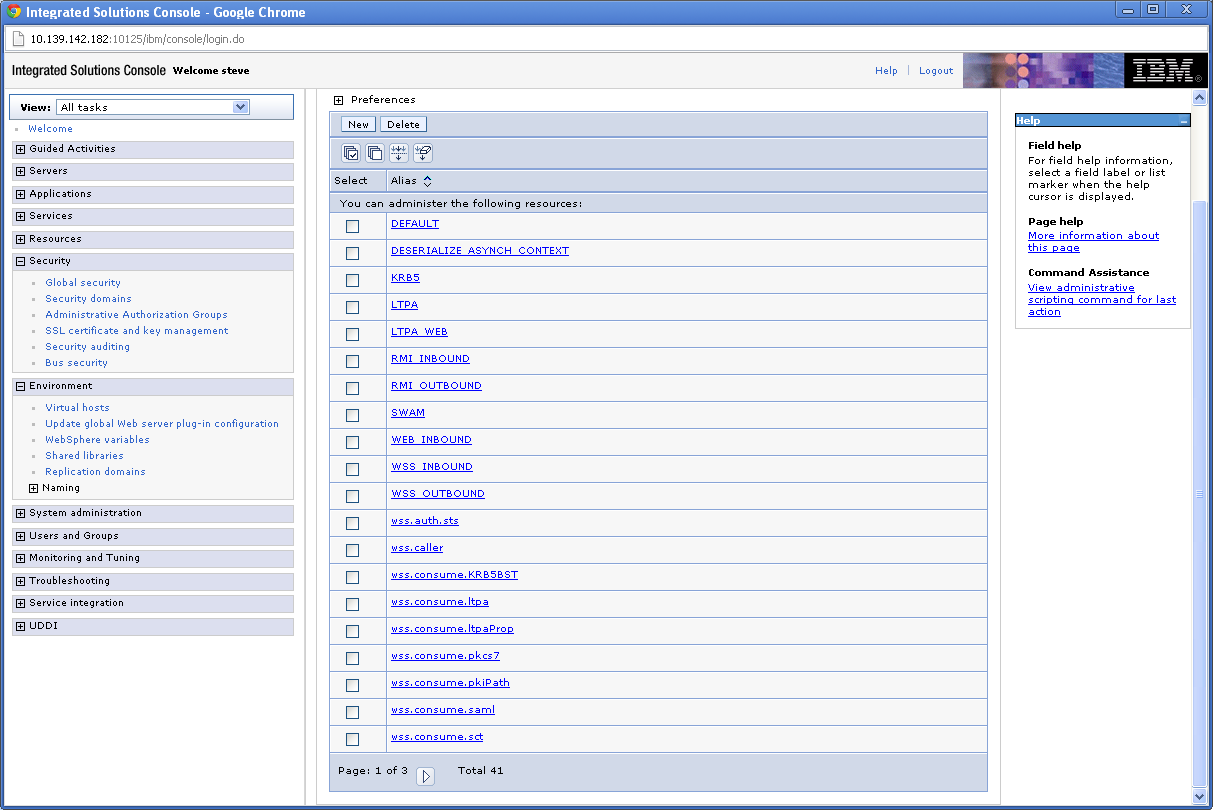Open the wss.auth.sts alias
1213x810 pixels.
point(425,521)
